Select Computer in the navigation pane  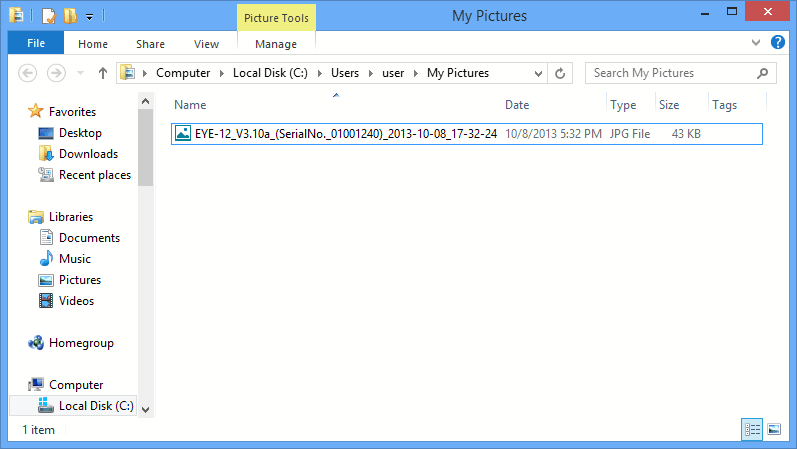click(x=76, y=385)
